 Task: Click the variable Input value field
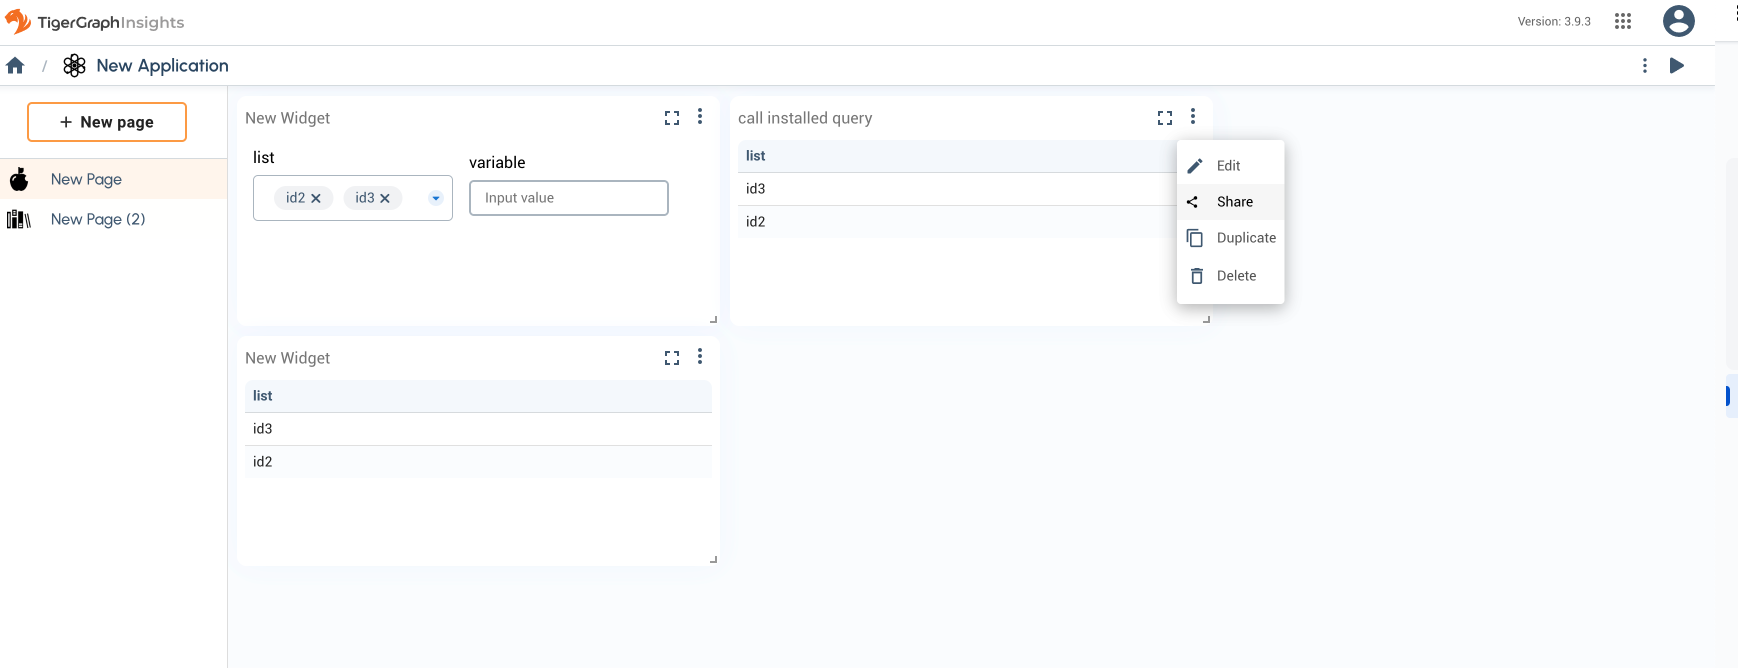click(x=568, y=198)
